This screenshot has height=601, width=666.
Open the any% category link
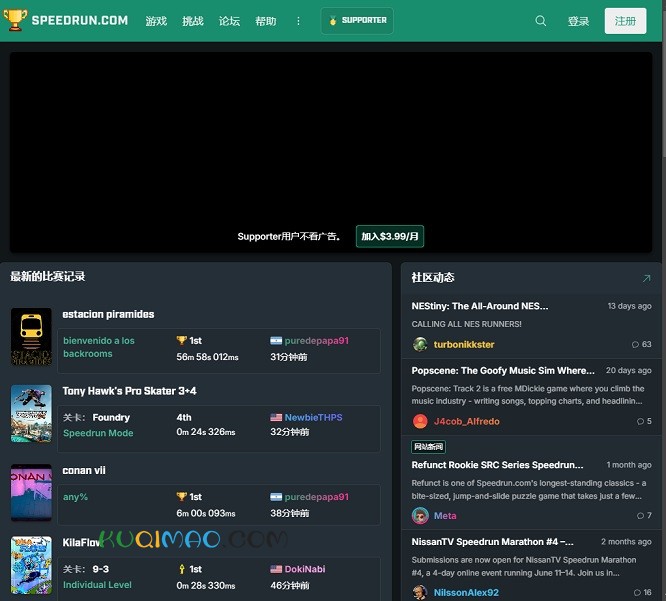(x=75, y=497)
